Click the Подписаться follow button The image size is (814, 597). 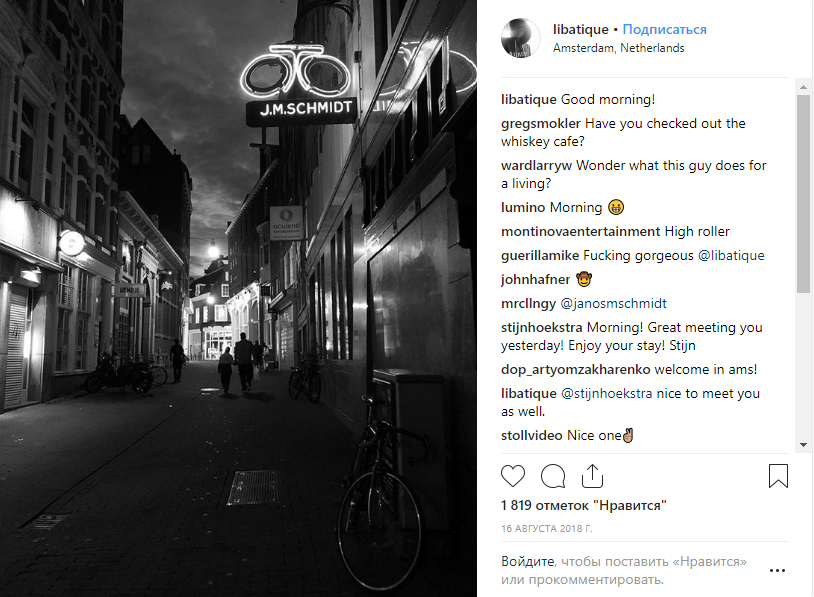664,30
